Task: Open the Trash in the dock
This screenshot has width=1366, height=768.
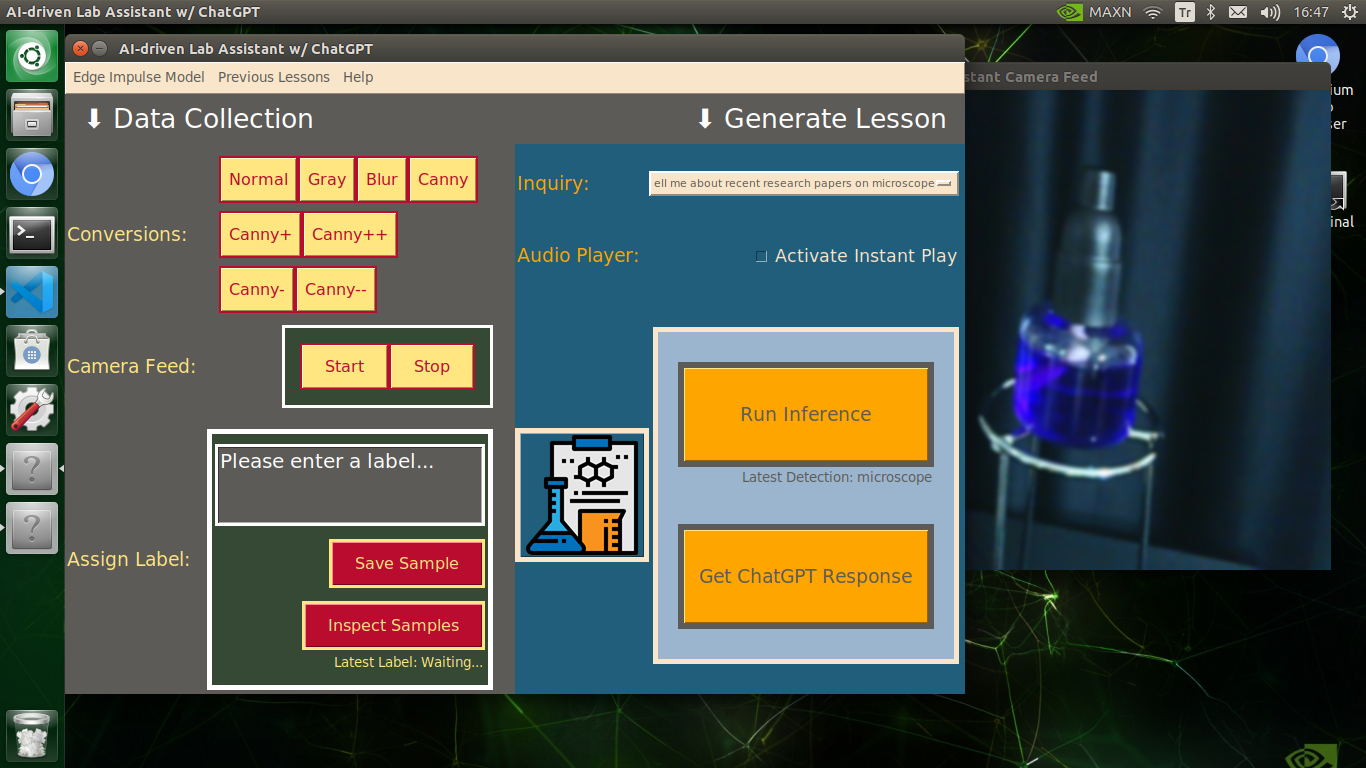Action: (x=32, y=736)
